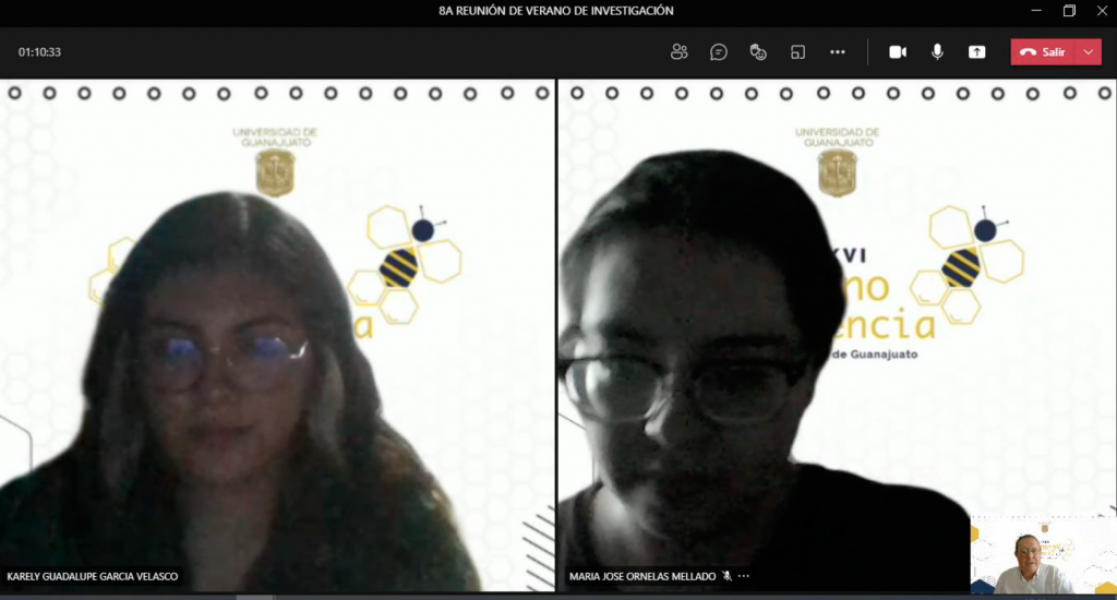This screenshot has height=600, width=1117.
Task: Click the Karely Guadalupe Garcia Velasco name label
Action: [x=94, y=577]
